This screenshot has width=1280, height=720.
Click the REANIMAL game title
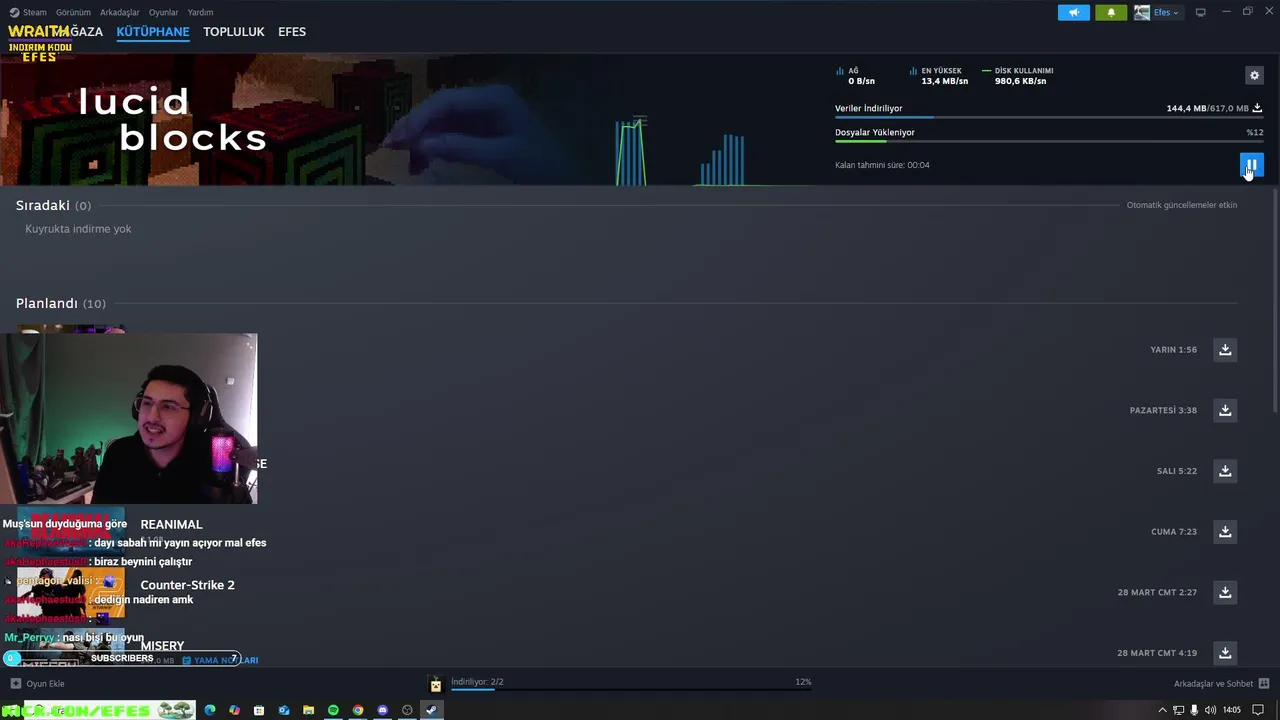pos(171,524)
